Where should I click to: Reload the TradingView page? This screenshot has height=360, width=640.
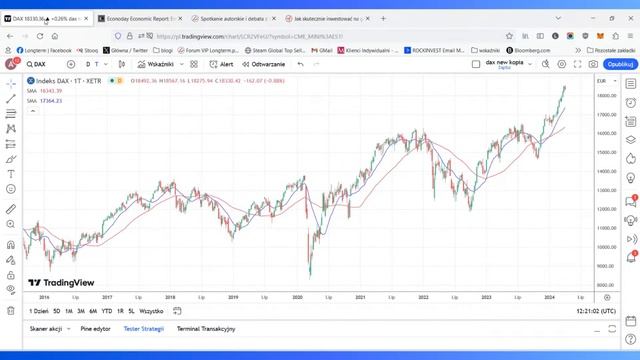(40, 36)
